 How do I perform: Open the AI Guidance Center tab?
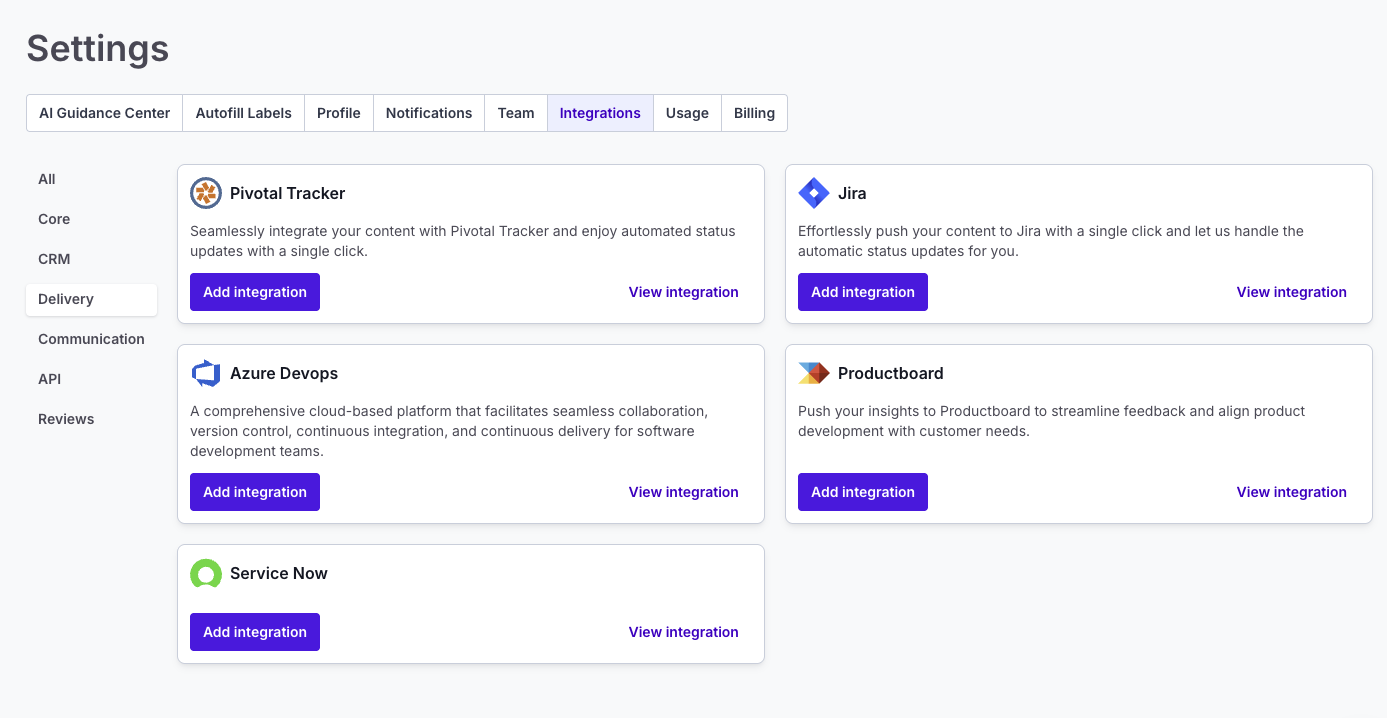tap(105, 113)
